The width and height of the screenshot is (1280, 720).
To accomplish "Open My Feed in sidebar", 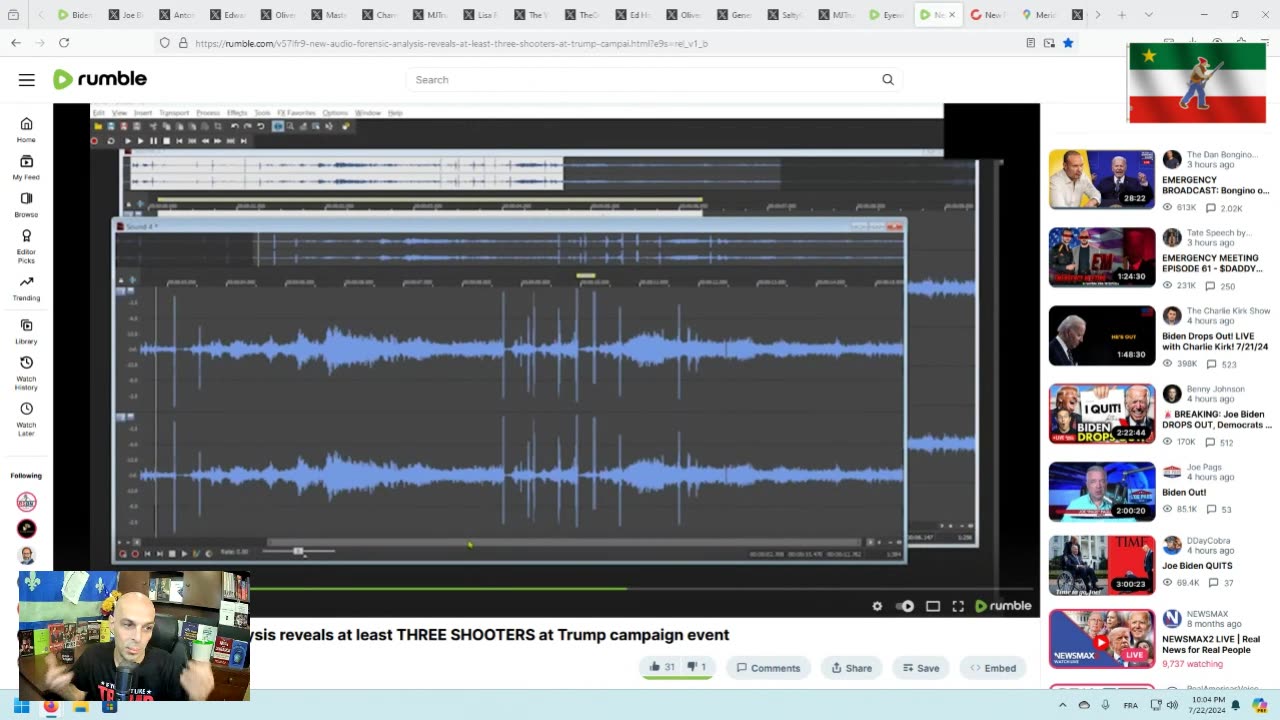I will pos(26,167).
